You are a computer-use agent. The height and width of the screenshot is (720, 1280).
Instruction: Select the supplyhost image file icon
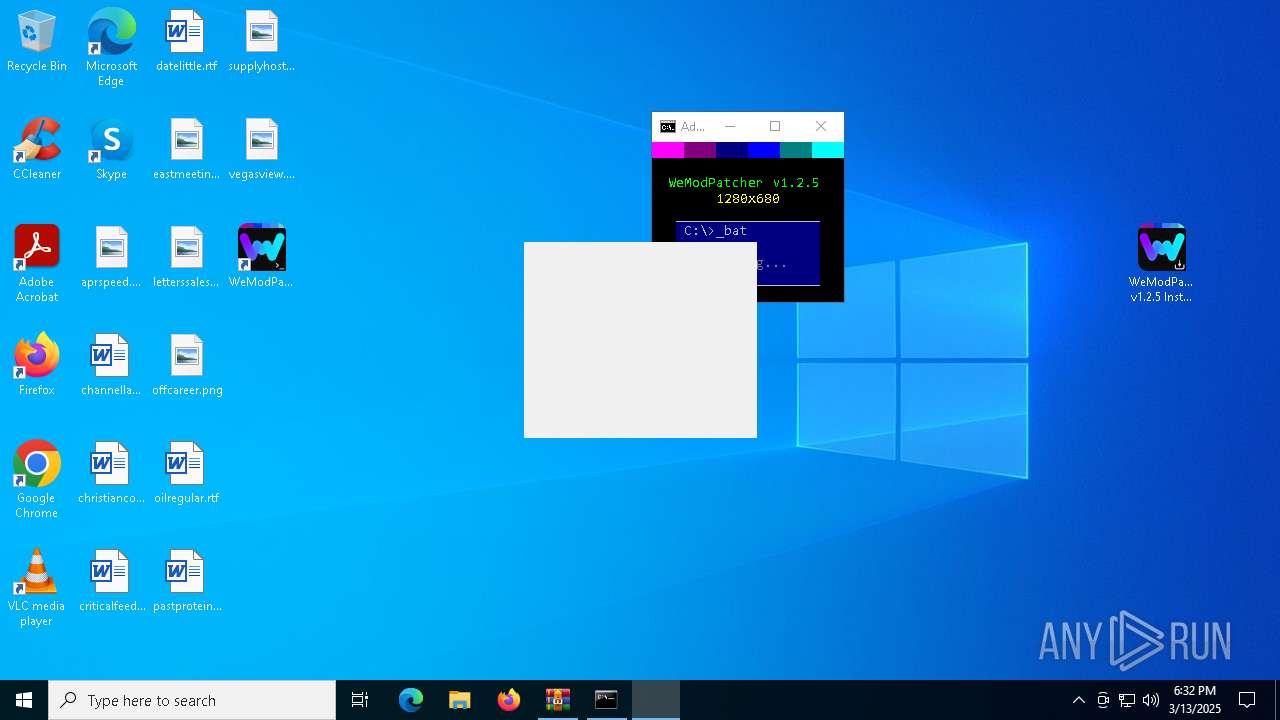tap(261, 42)
